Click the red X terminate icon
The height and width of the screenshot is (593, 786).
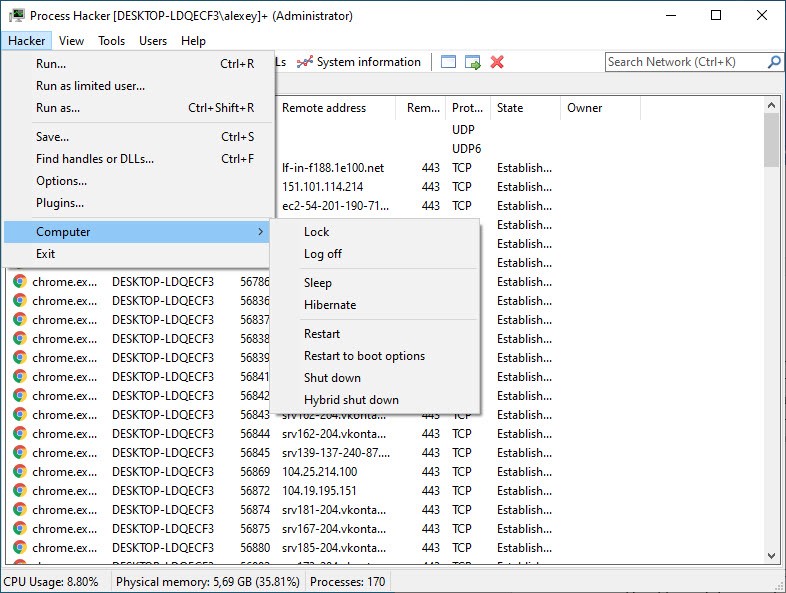coord(497,62)
